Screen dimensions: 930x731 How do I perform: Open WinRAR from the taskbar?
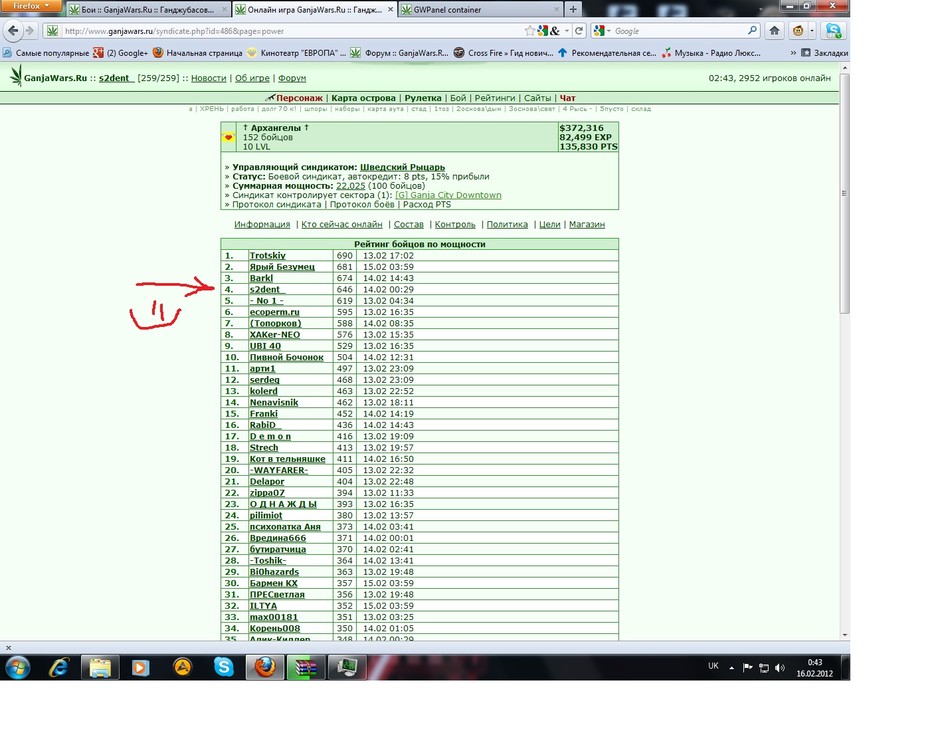click(306, 668)
